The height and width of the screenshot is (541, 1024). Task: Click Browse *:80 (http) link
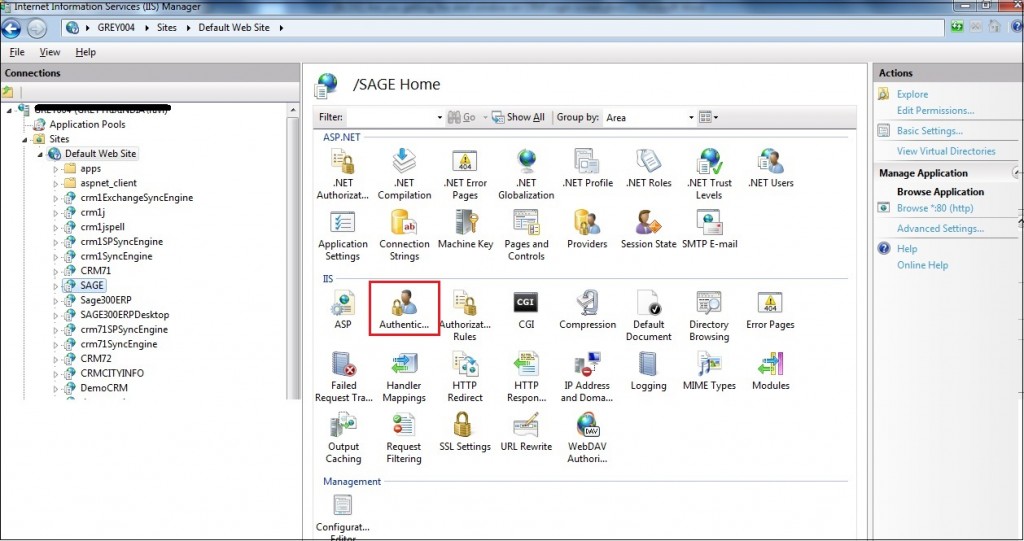[x=935, y=208]
